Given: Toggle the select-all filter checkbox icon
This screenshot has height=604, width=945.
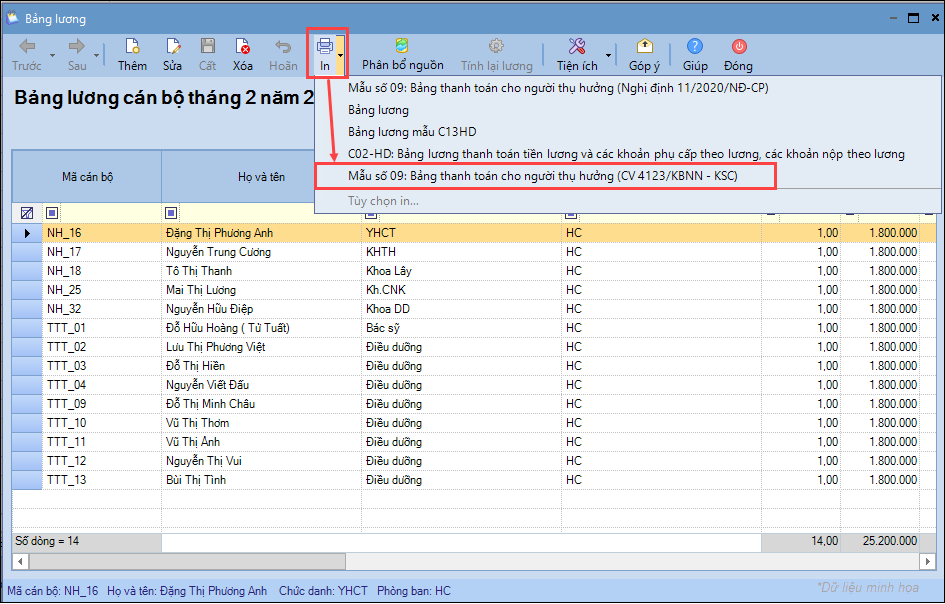Looking at the screenshot, I should [27, 213].
